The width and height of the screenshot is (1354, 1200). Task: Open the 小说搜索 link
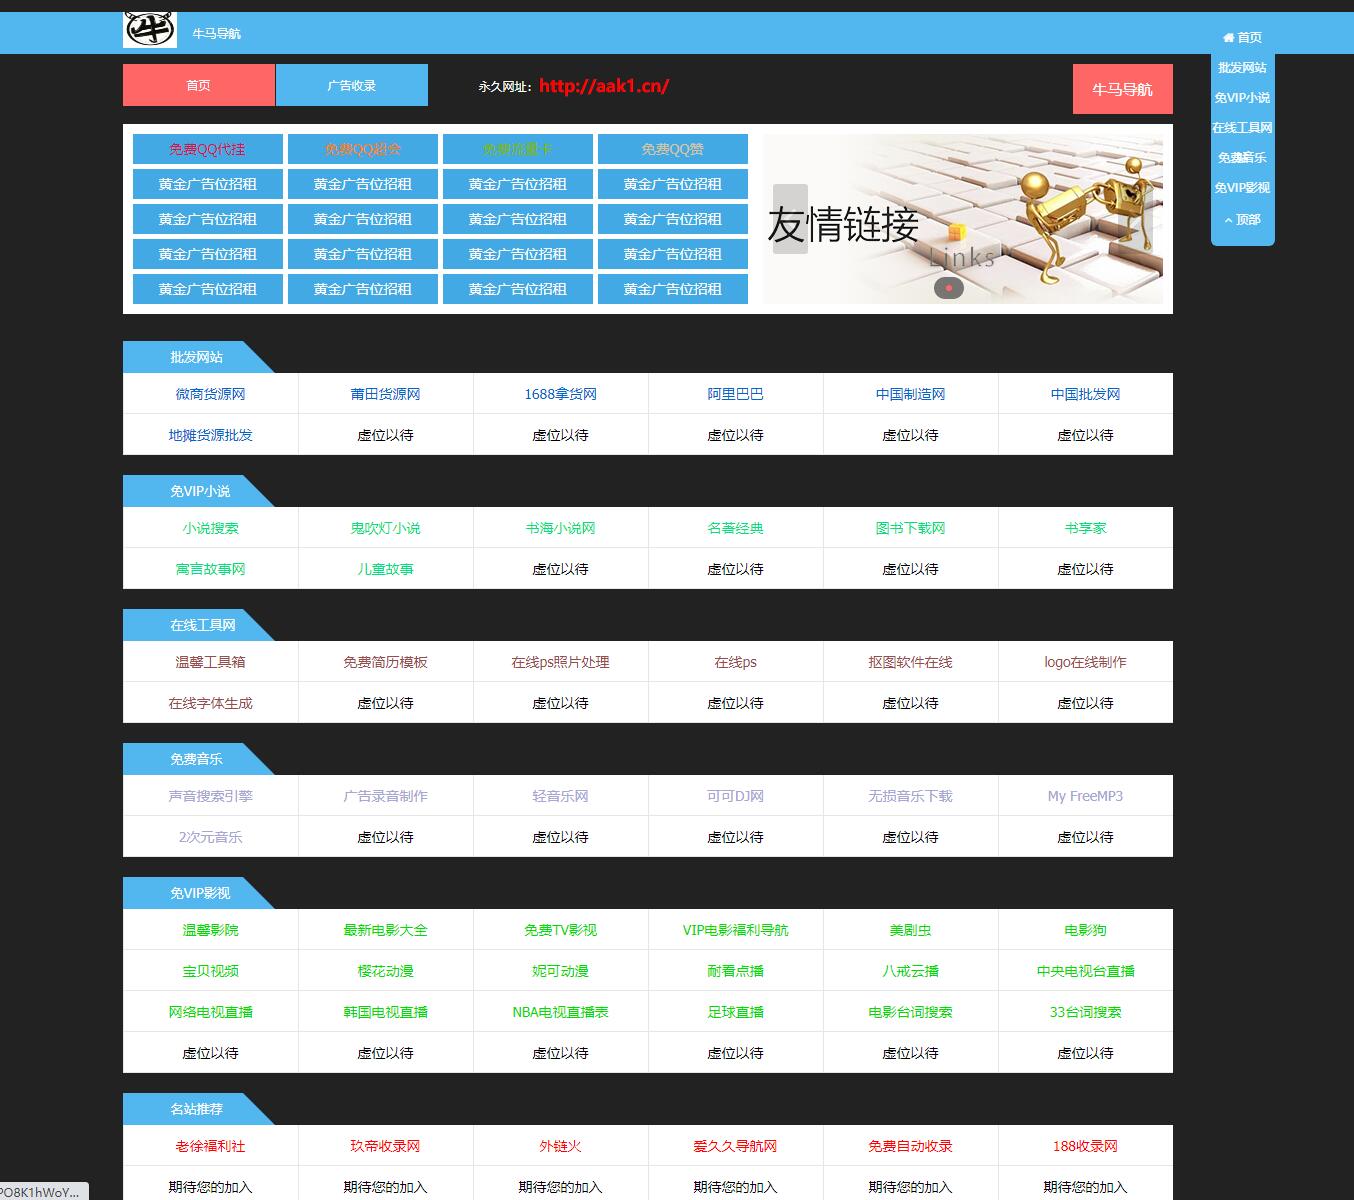tap(210, 528)
